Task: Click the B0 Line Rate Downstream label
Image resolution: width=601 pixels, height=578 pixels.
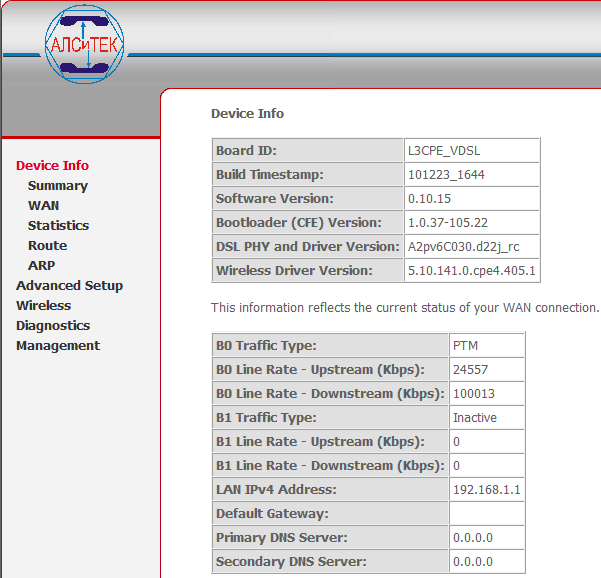Action: coord(330,394)
